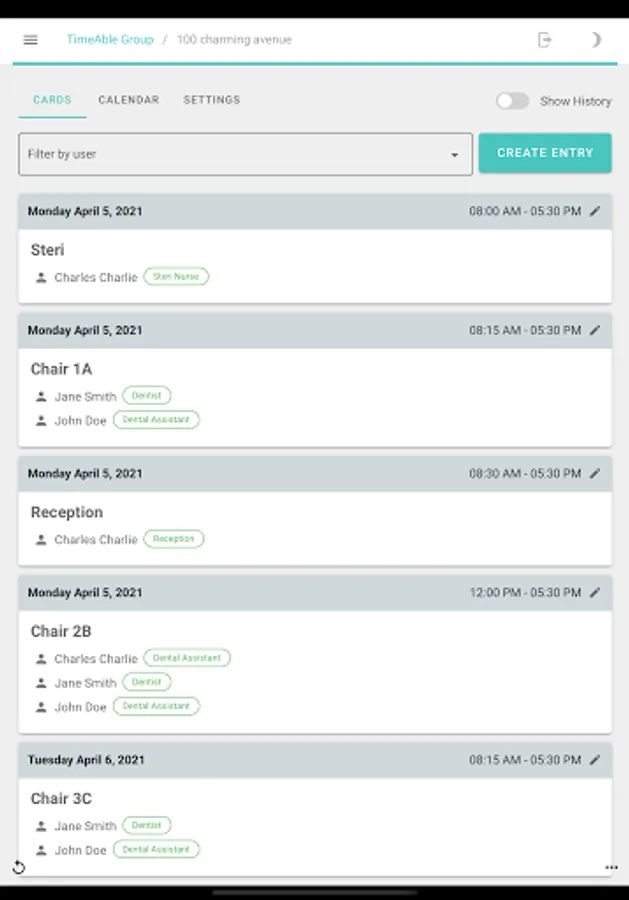Open the hamburger navigation menu
The image size is (629, 900).
[31, 40]
